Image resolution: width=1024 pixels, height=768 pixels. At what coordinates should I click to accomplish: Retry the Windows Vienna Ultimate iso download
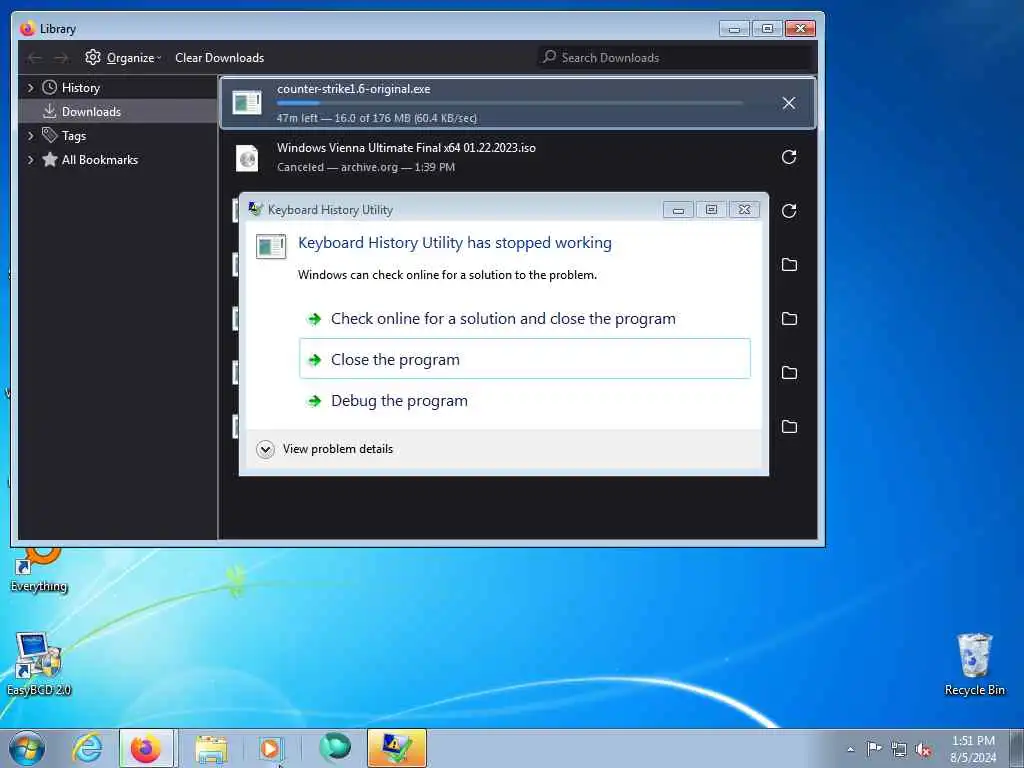789,157
